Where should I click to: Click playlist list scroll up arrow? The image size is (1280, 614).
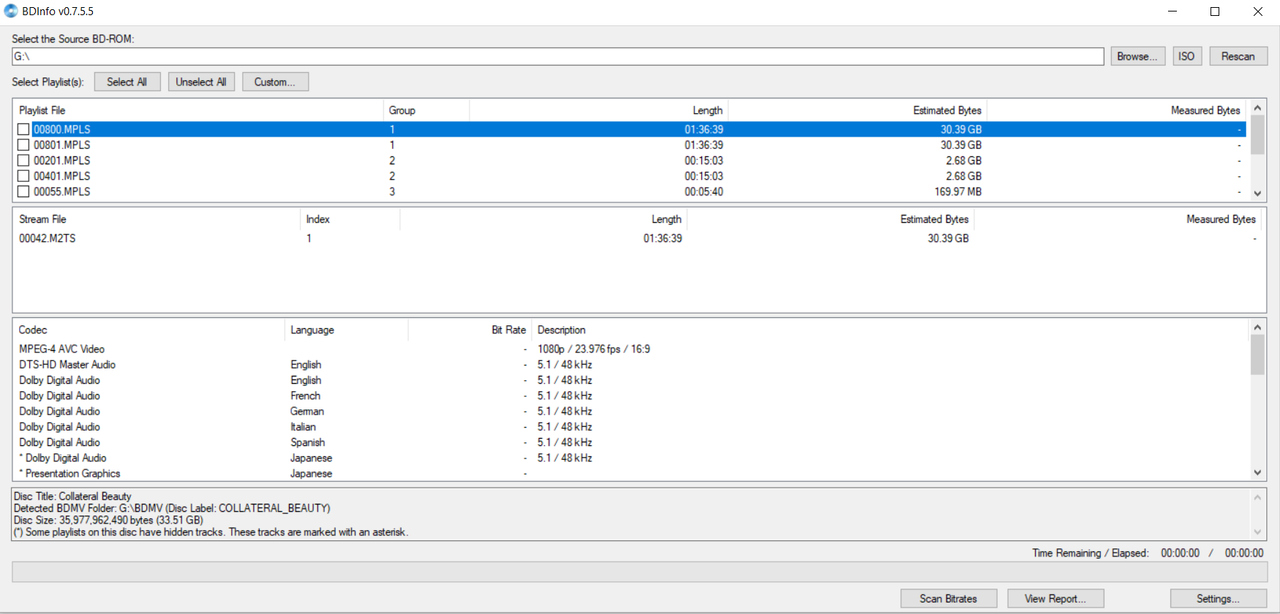click(x=1257, y=106)
